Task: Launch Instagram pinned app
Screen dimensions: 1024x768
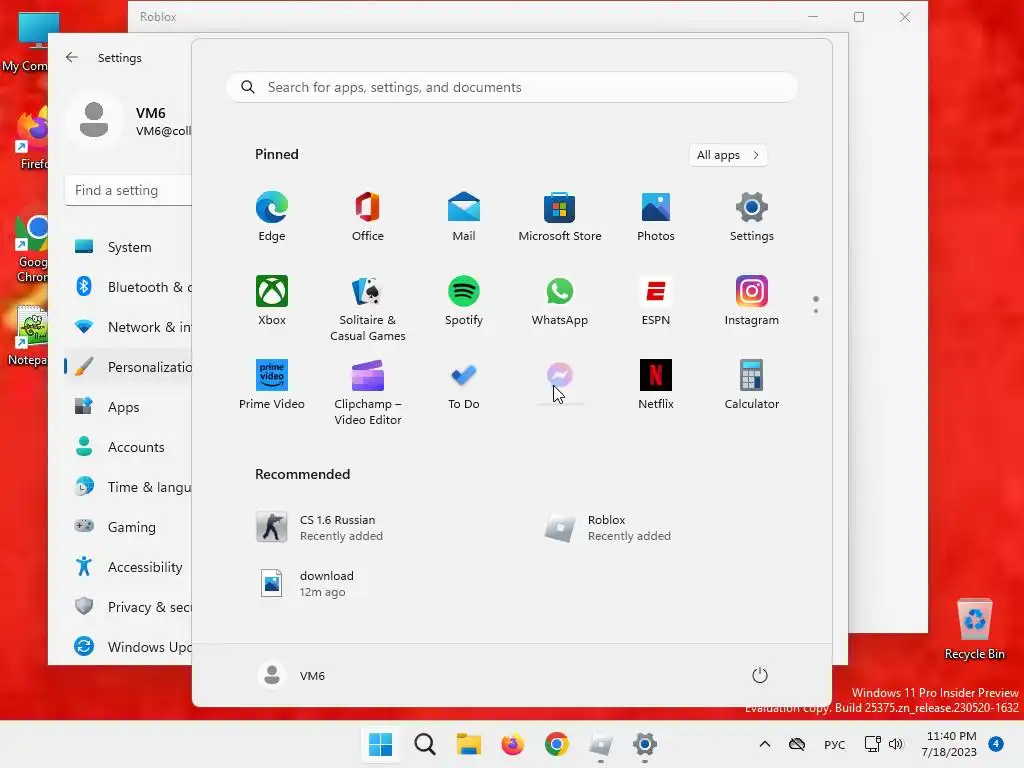Action: pos(752,300)
